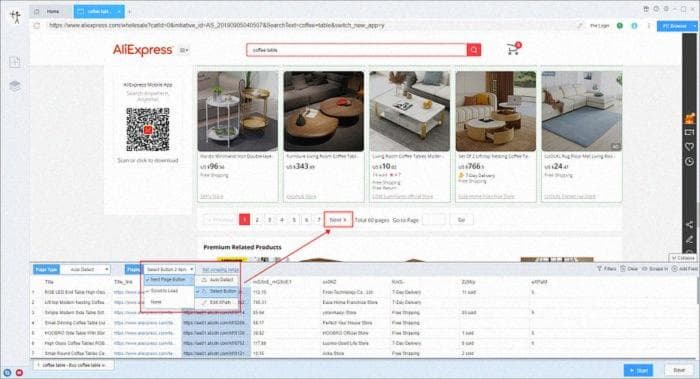Click the Start button
700x379 pixels.
pyautogui.click(x=638, y=370)
